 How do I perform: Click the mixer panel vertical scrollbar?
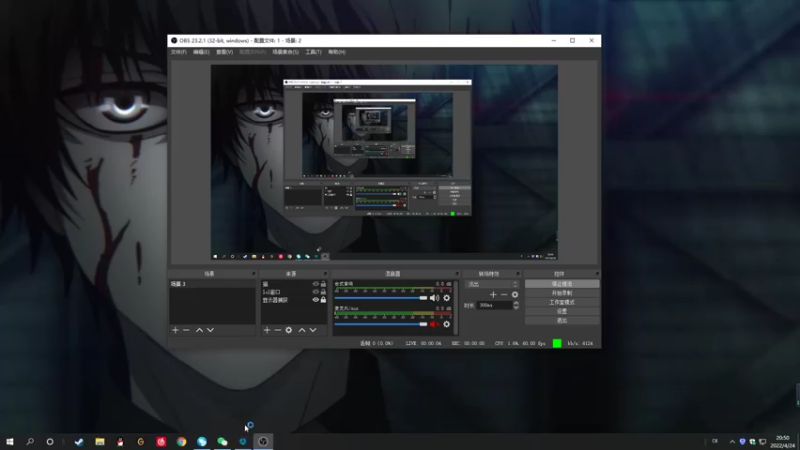(456, 308)
